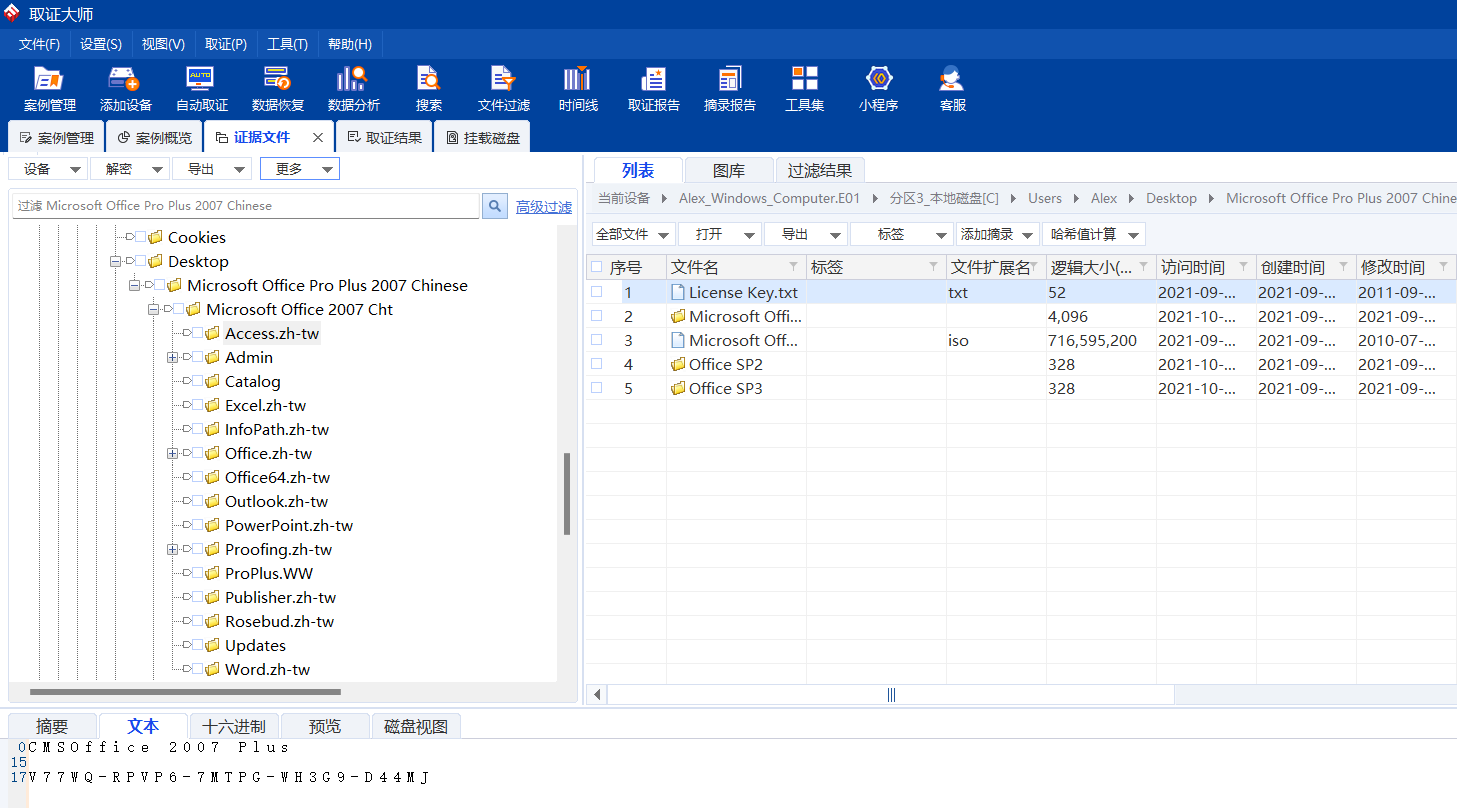Open the 解密 dropdown

coord(130,169)
